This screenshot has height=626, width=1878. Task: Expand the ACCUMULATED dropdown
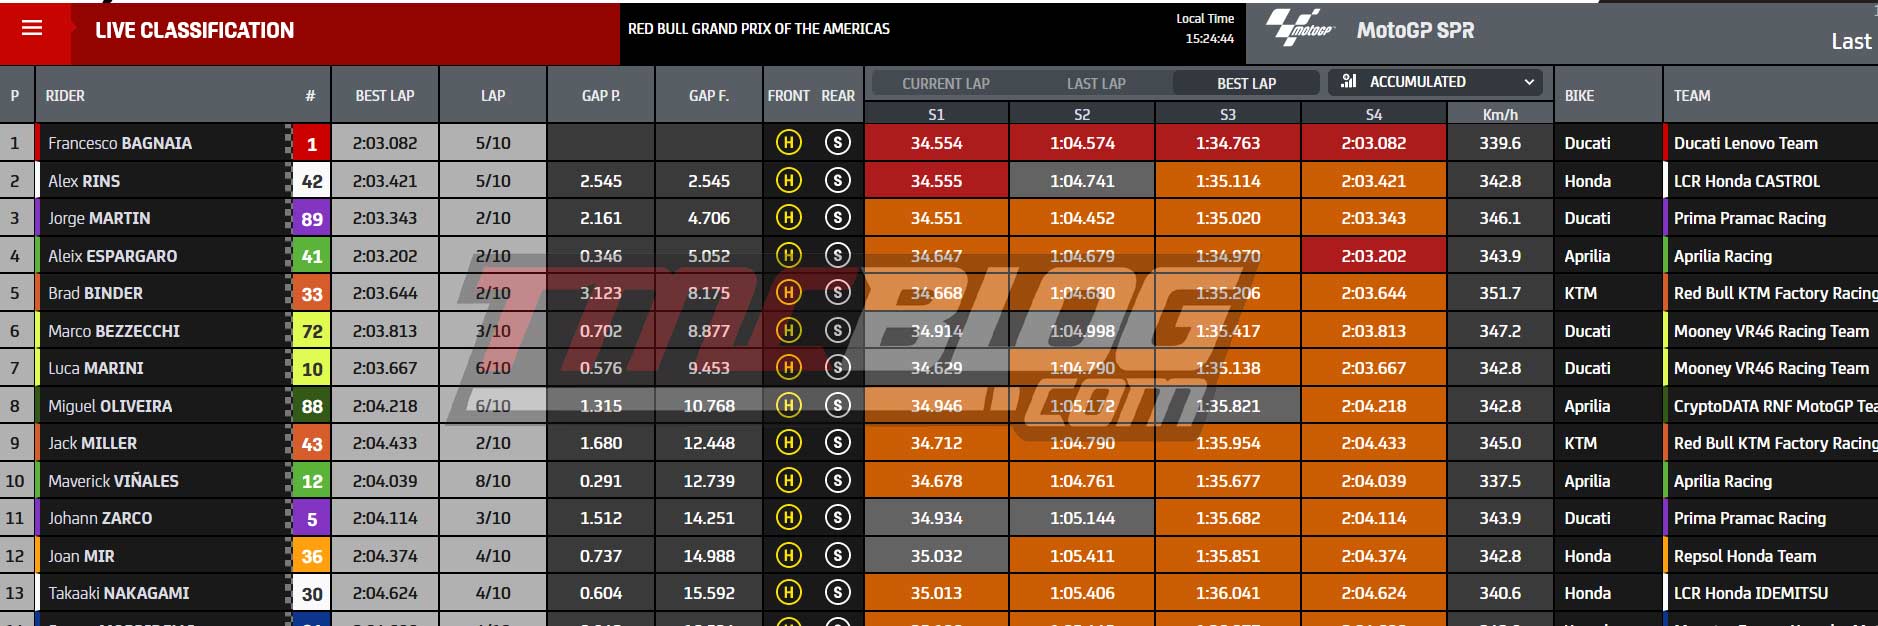[x=1435, y=82]
